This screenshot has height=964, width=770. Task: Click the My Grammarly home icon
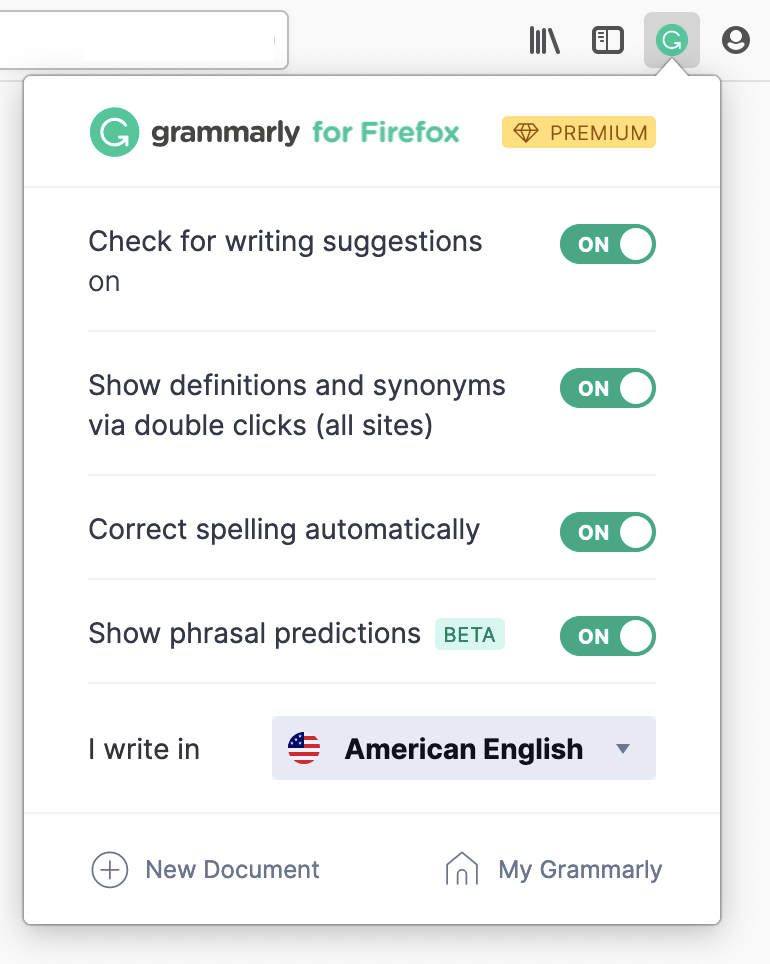[462, 870]
